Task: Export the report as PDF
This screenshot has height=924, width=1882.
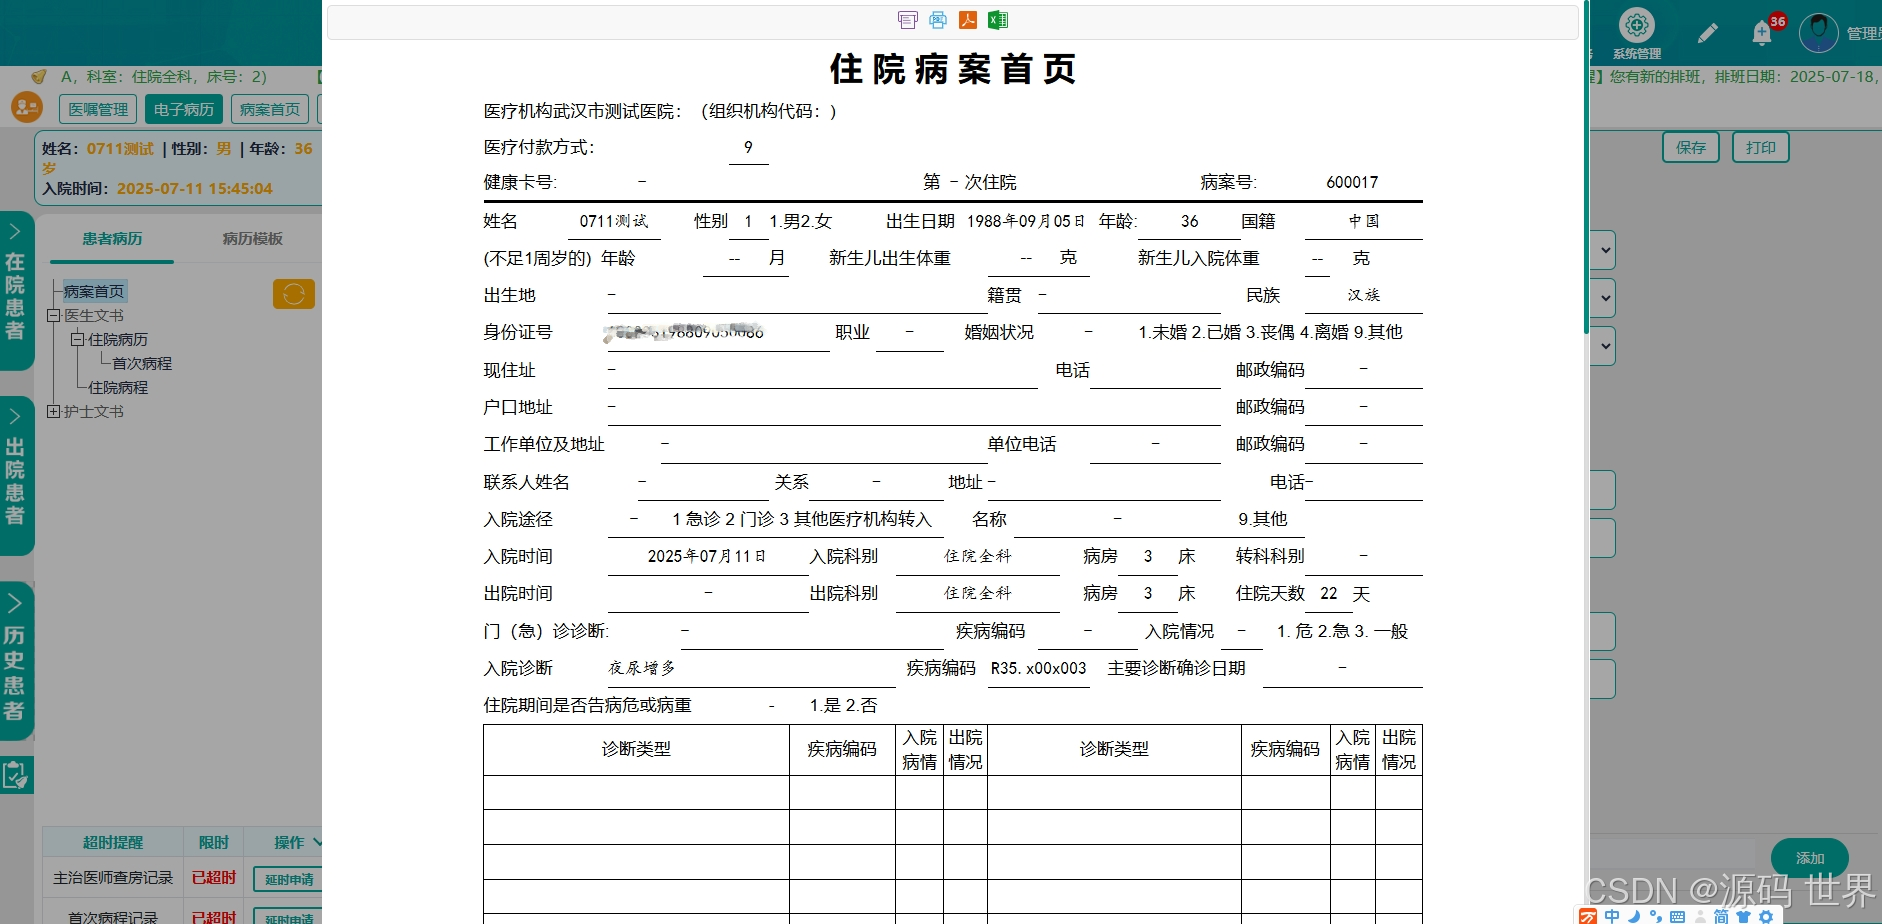Action: tap(968, 20)
